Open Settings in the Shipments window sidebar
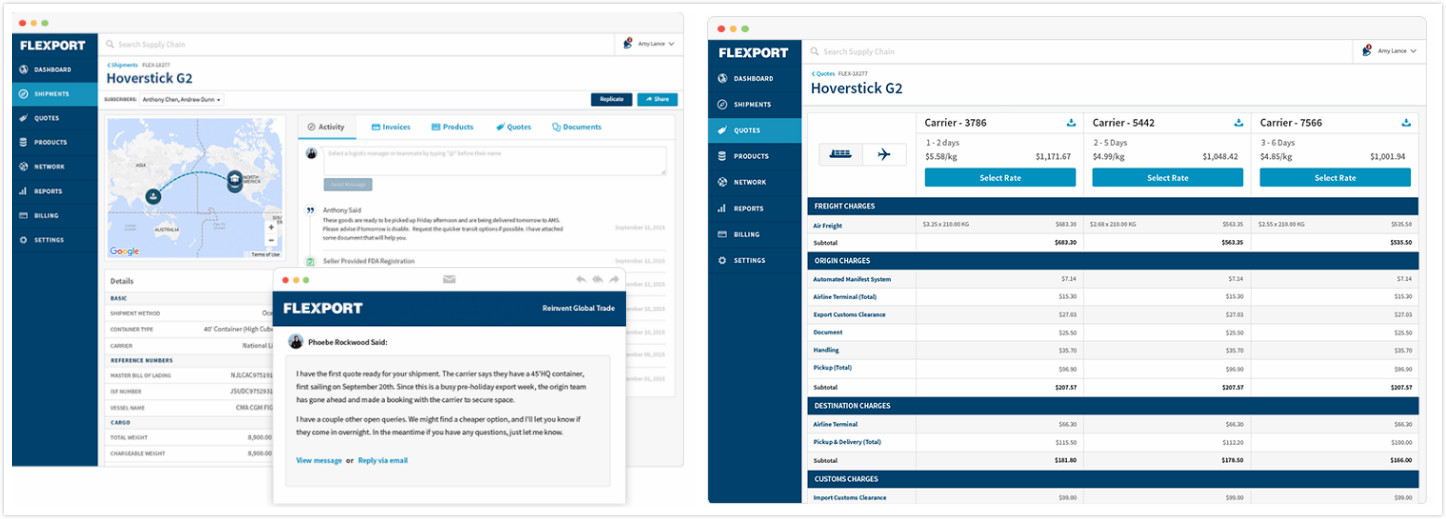The width and height of the screenshot is (1446, 519). click(55, 240)
